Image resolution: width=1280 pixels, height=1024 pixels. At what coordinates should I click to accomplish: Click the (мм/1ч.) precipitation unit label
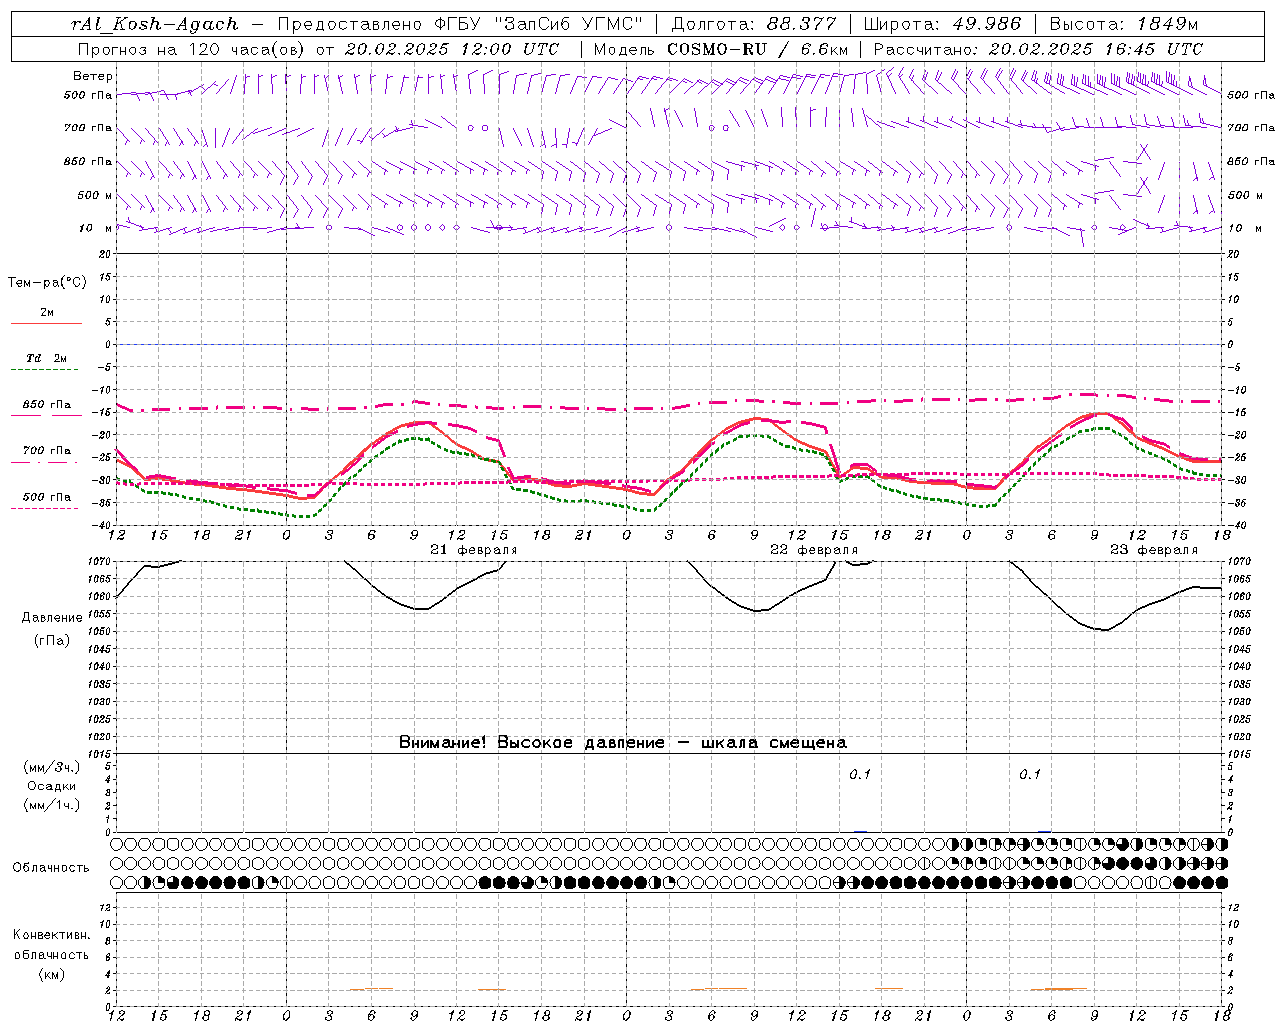click(52, 805)
